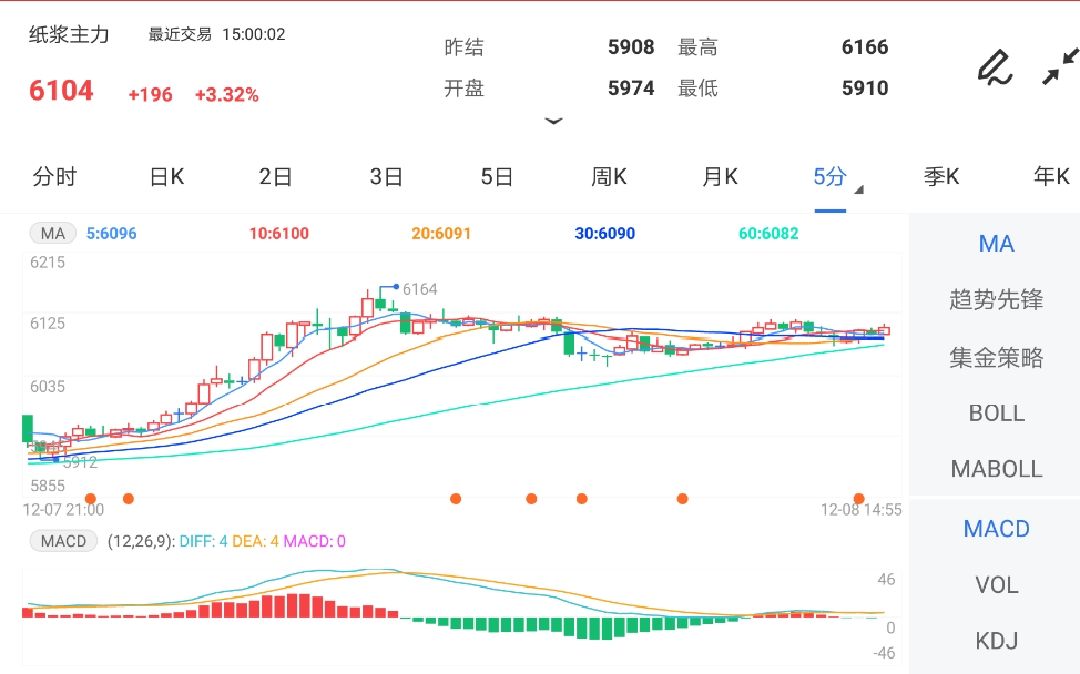Click the 纸浆主力 contract name

69,34
